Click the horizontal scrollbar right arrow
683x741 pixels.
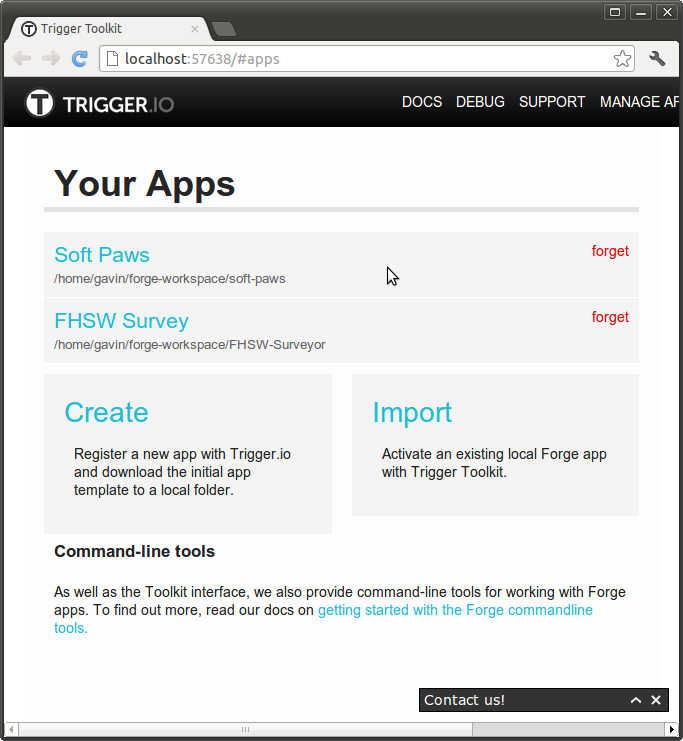pos(671,729)
